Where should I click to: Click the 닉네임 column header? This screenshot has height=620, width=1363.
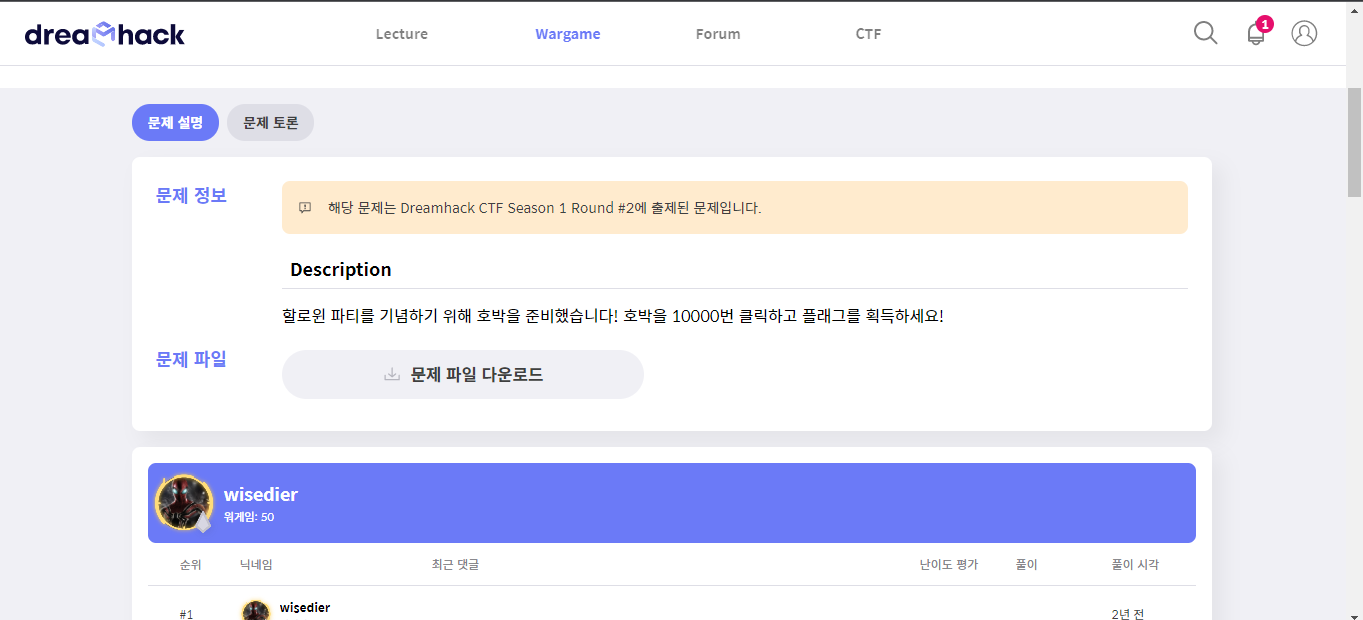pos(256,565)
